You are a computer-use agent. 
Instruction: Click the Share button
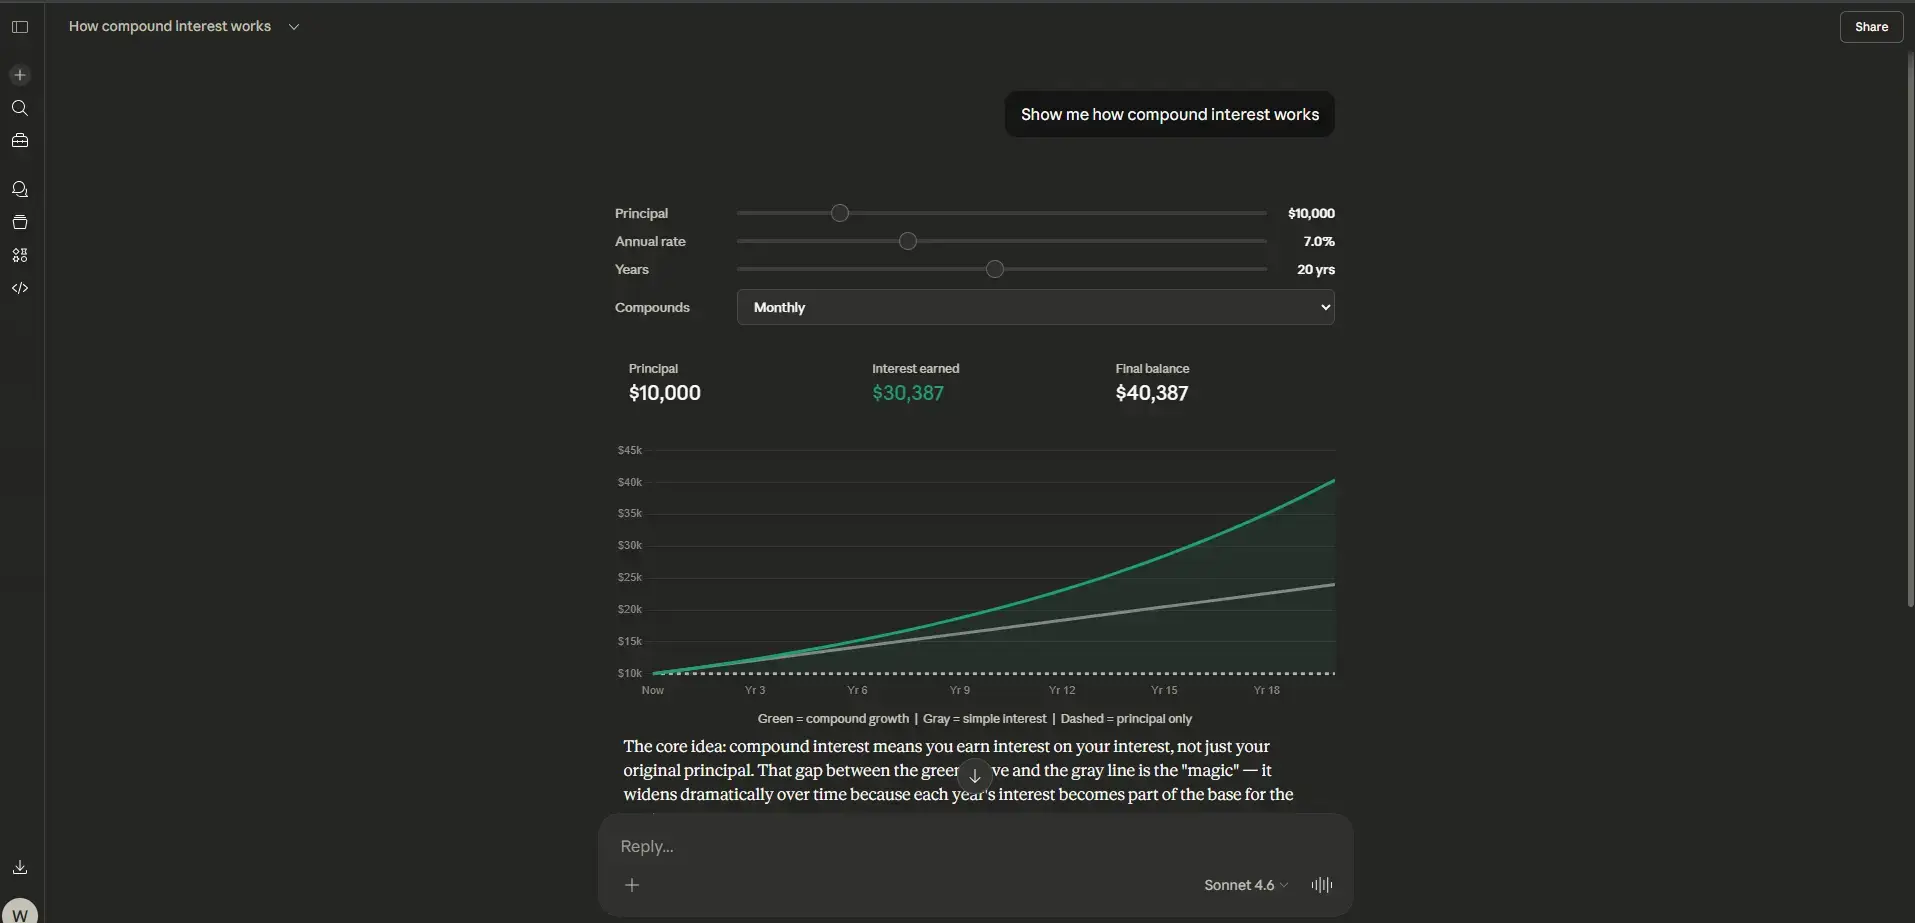pos(1870,27)
